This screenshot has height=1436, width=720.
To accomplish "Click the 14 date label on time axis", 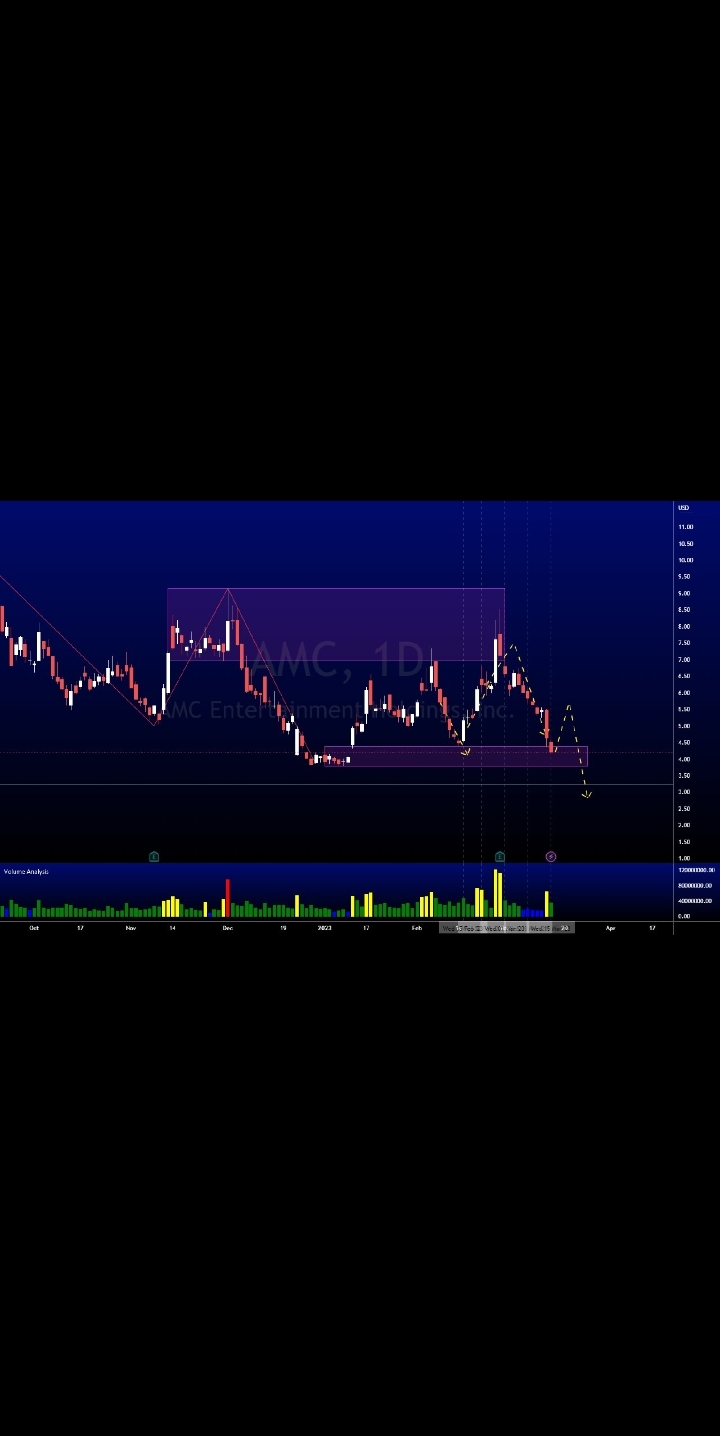I will 172,928.
